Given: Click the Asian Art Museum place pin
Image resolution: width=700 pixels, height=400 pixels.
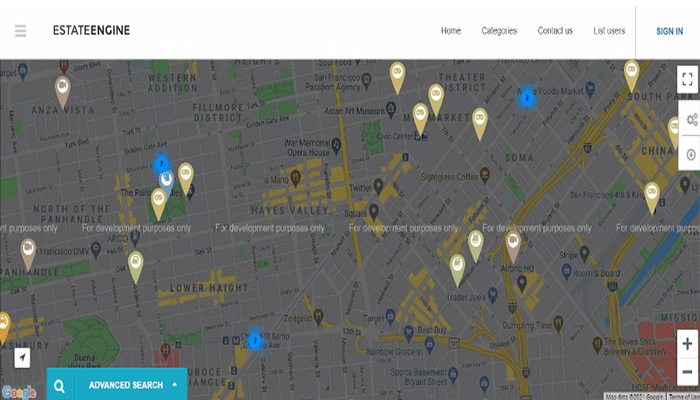Looking at the screenshot, I should (x=391, y=109).
